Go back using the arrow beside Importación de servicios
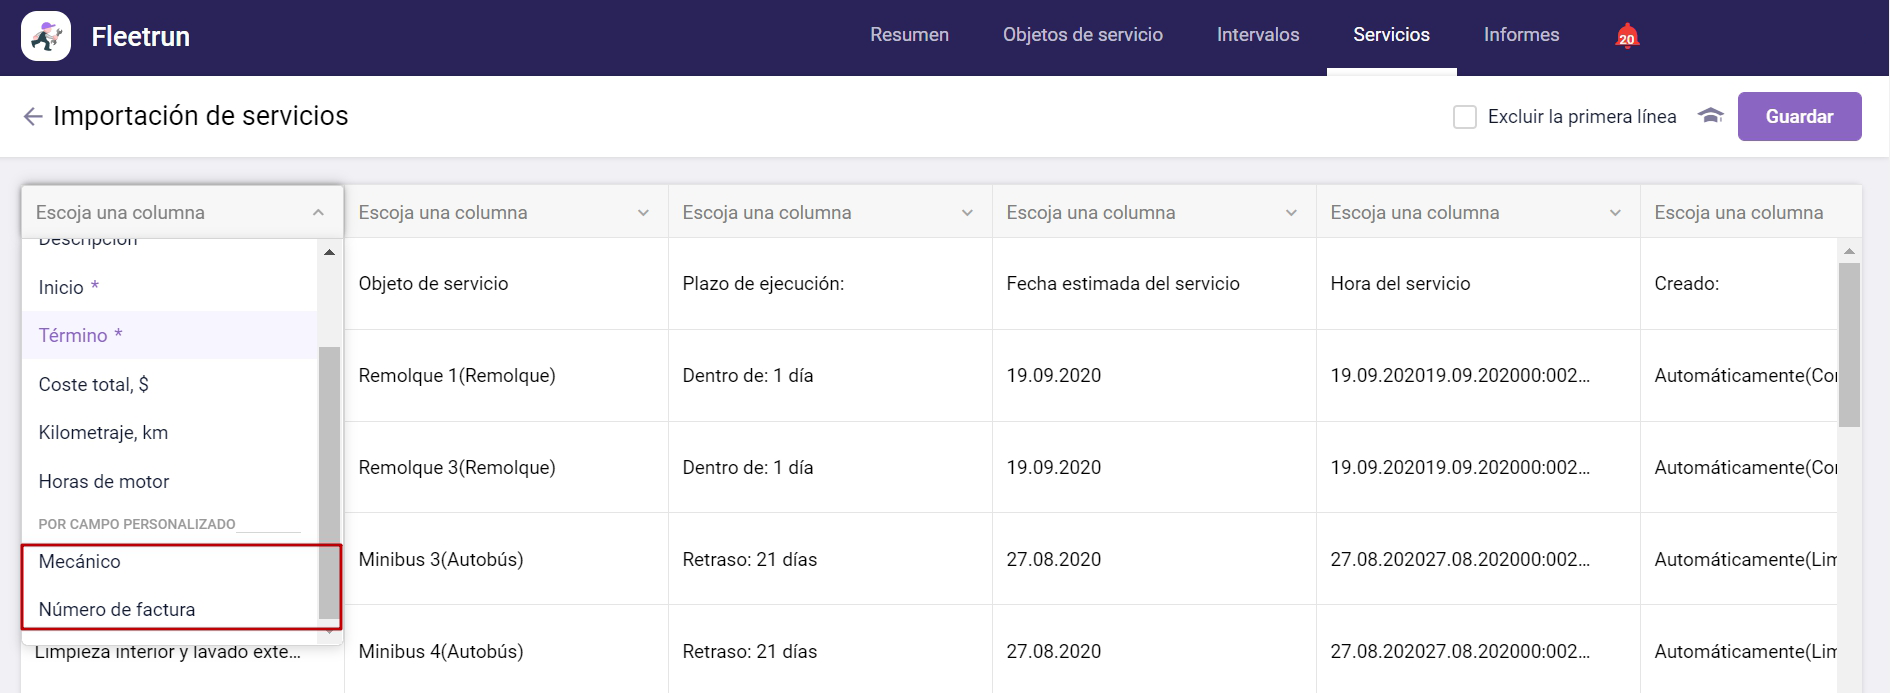 33,117
